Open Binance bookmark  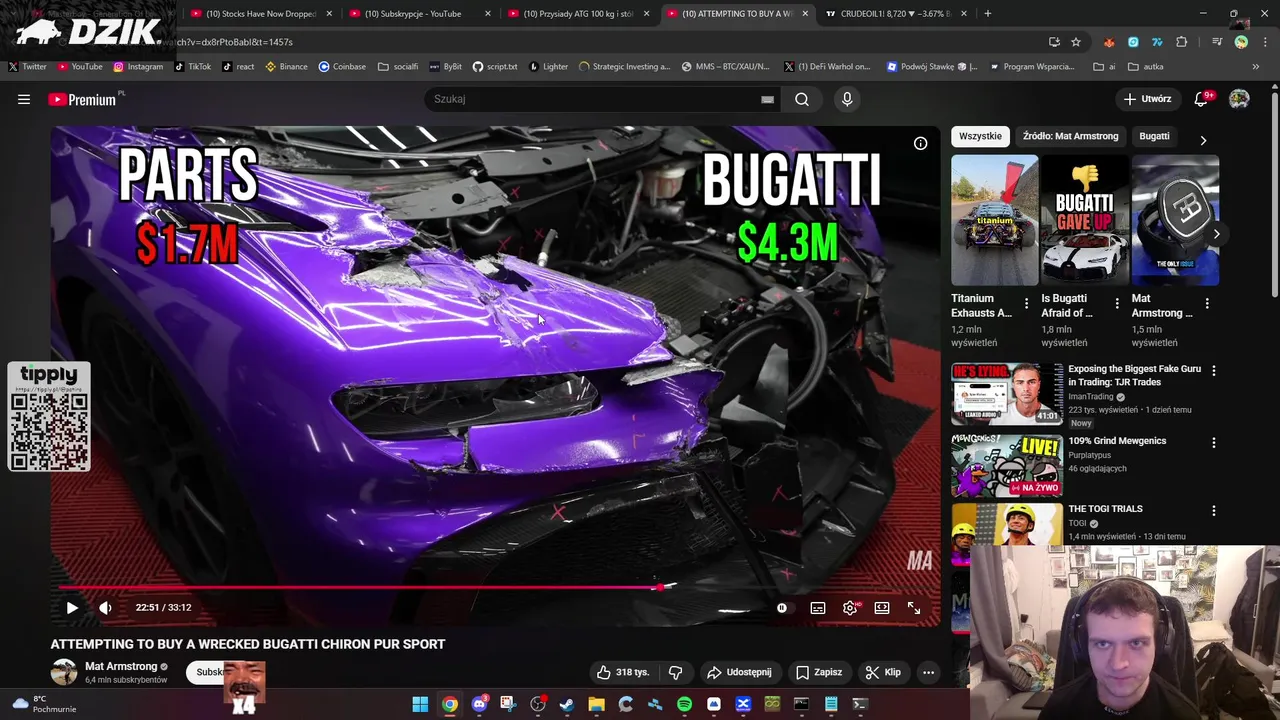(286, 67)
